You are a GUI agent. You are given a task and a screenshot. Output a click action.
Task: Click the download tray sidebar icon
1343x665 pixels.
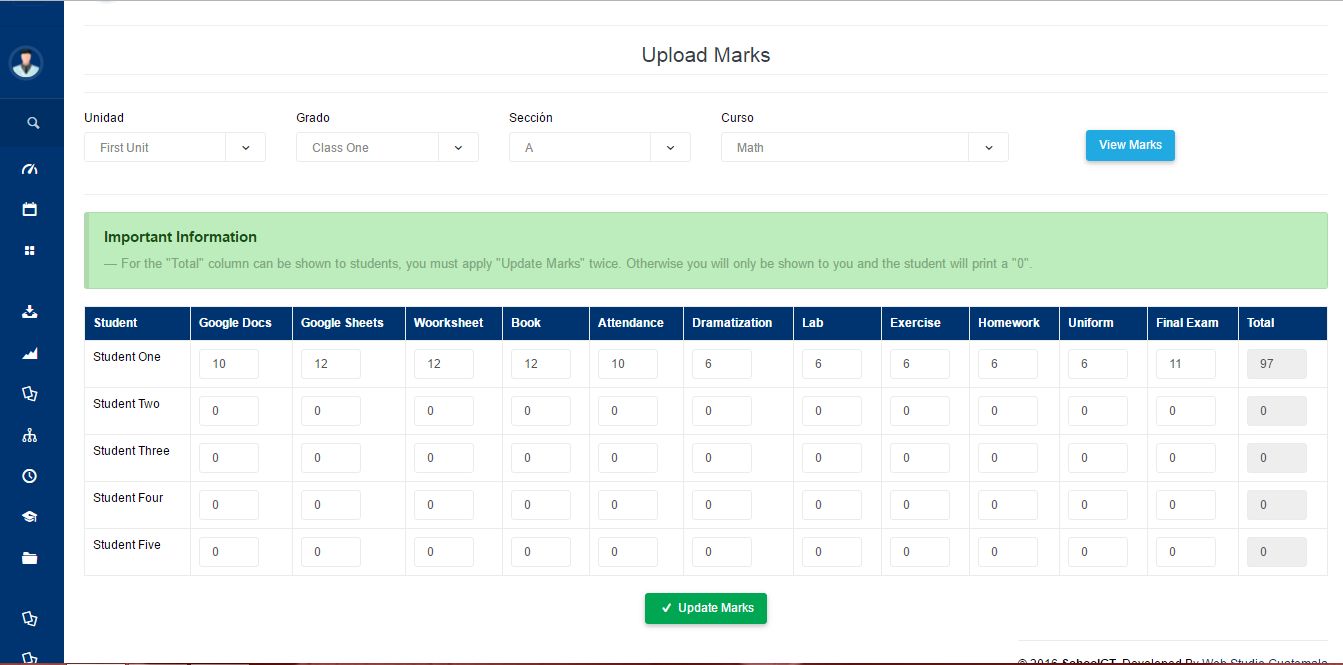pyautogui.click(x=29, y=312)
